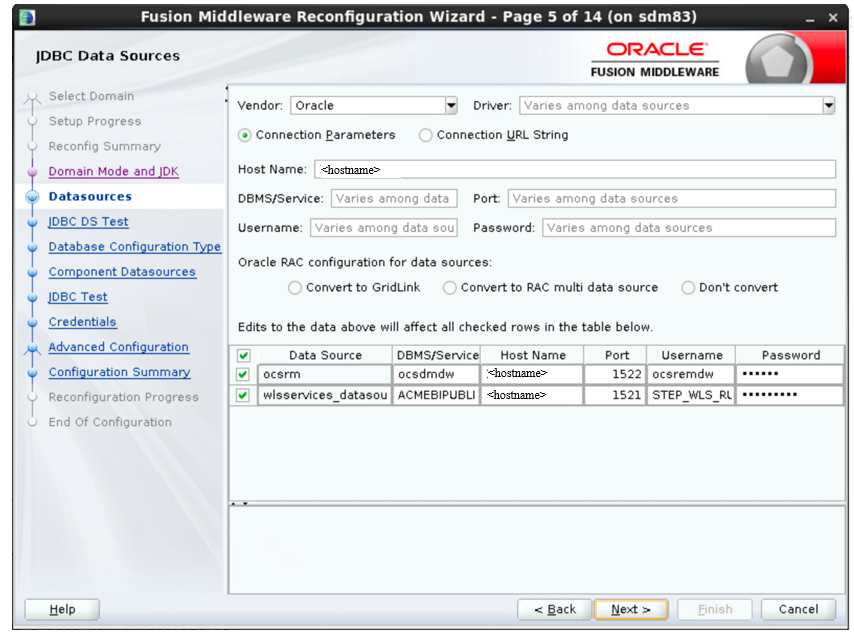The image size is (854, 639).
Task: Select the port 1521 cell
Action: click(615, 395)
